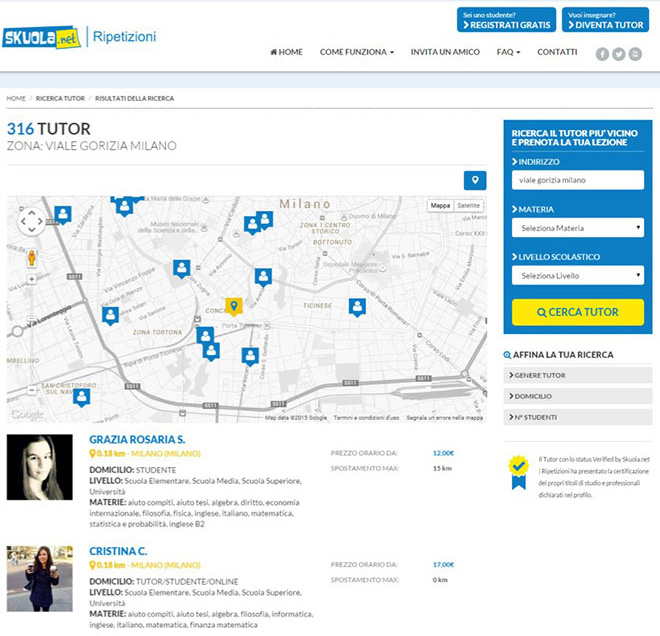Open Grazia Rosaria S. tutor profile
660x636 pixels.
(x=137, y=439)
